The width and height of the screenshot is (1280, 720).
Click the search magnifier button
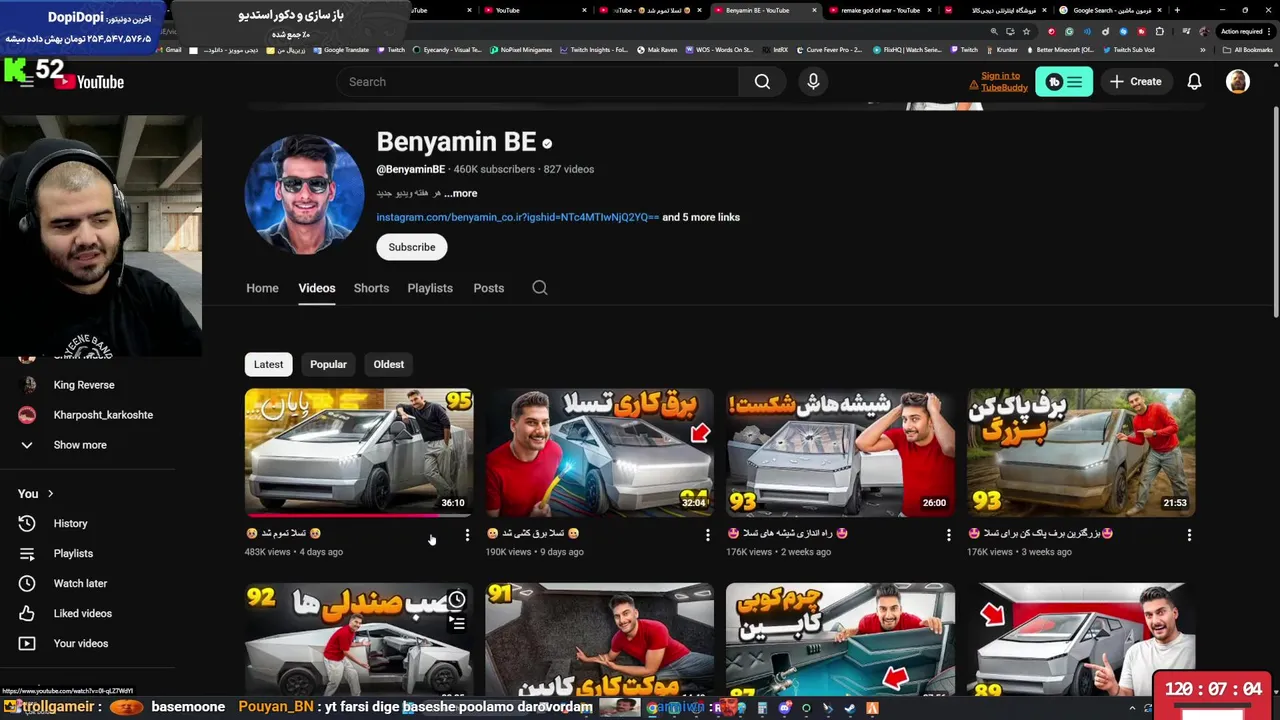tap(762, 82)
